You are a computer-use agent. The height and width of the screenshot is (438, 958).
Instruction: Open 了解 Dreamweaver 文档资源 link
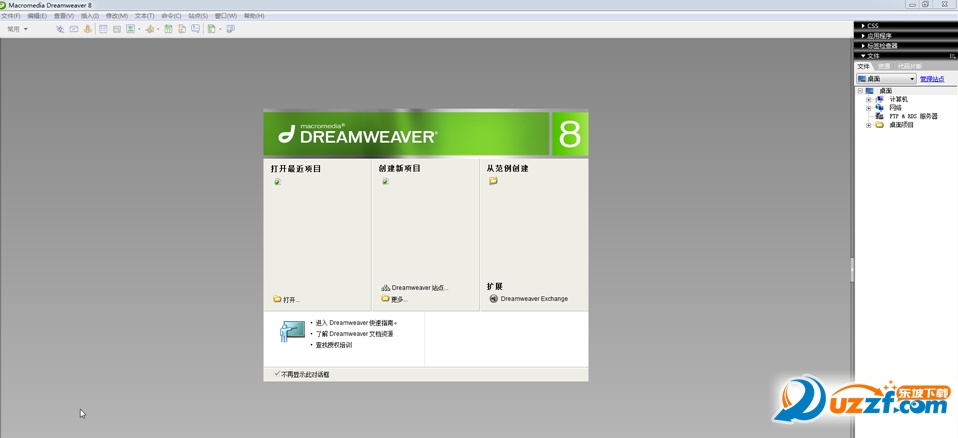pos(354,334)
